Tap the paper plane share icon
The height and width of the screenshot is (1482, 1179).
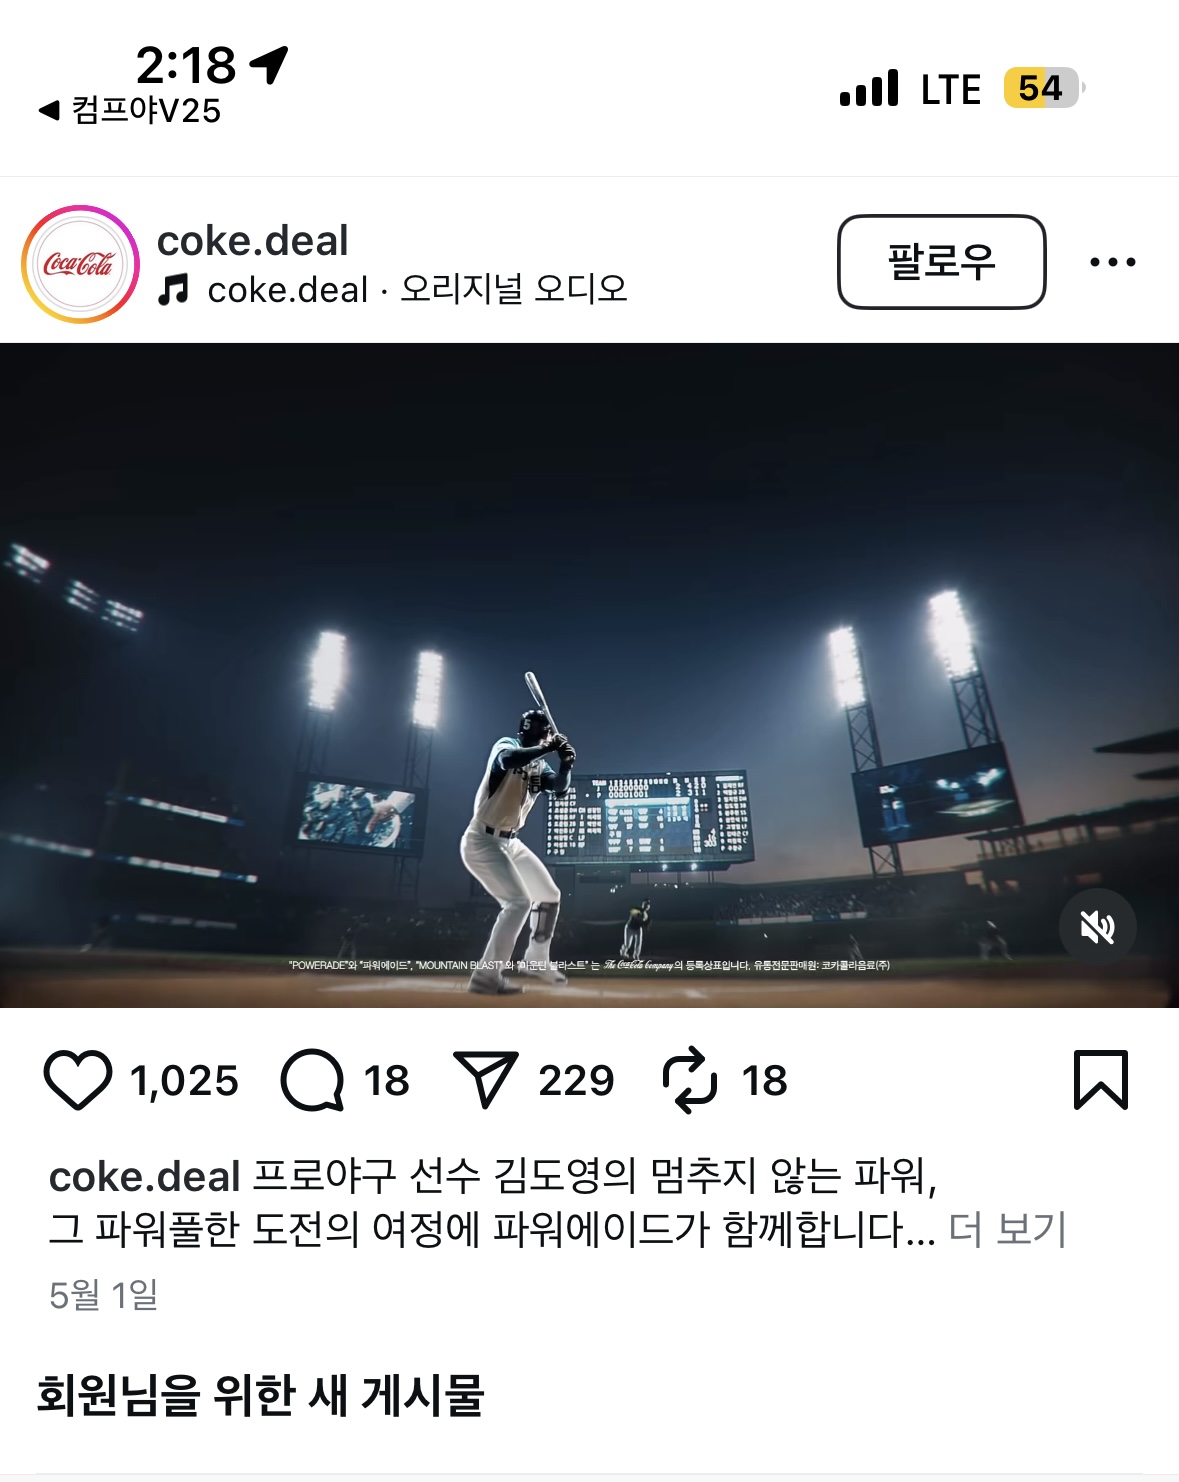(x=486, y=1079)
